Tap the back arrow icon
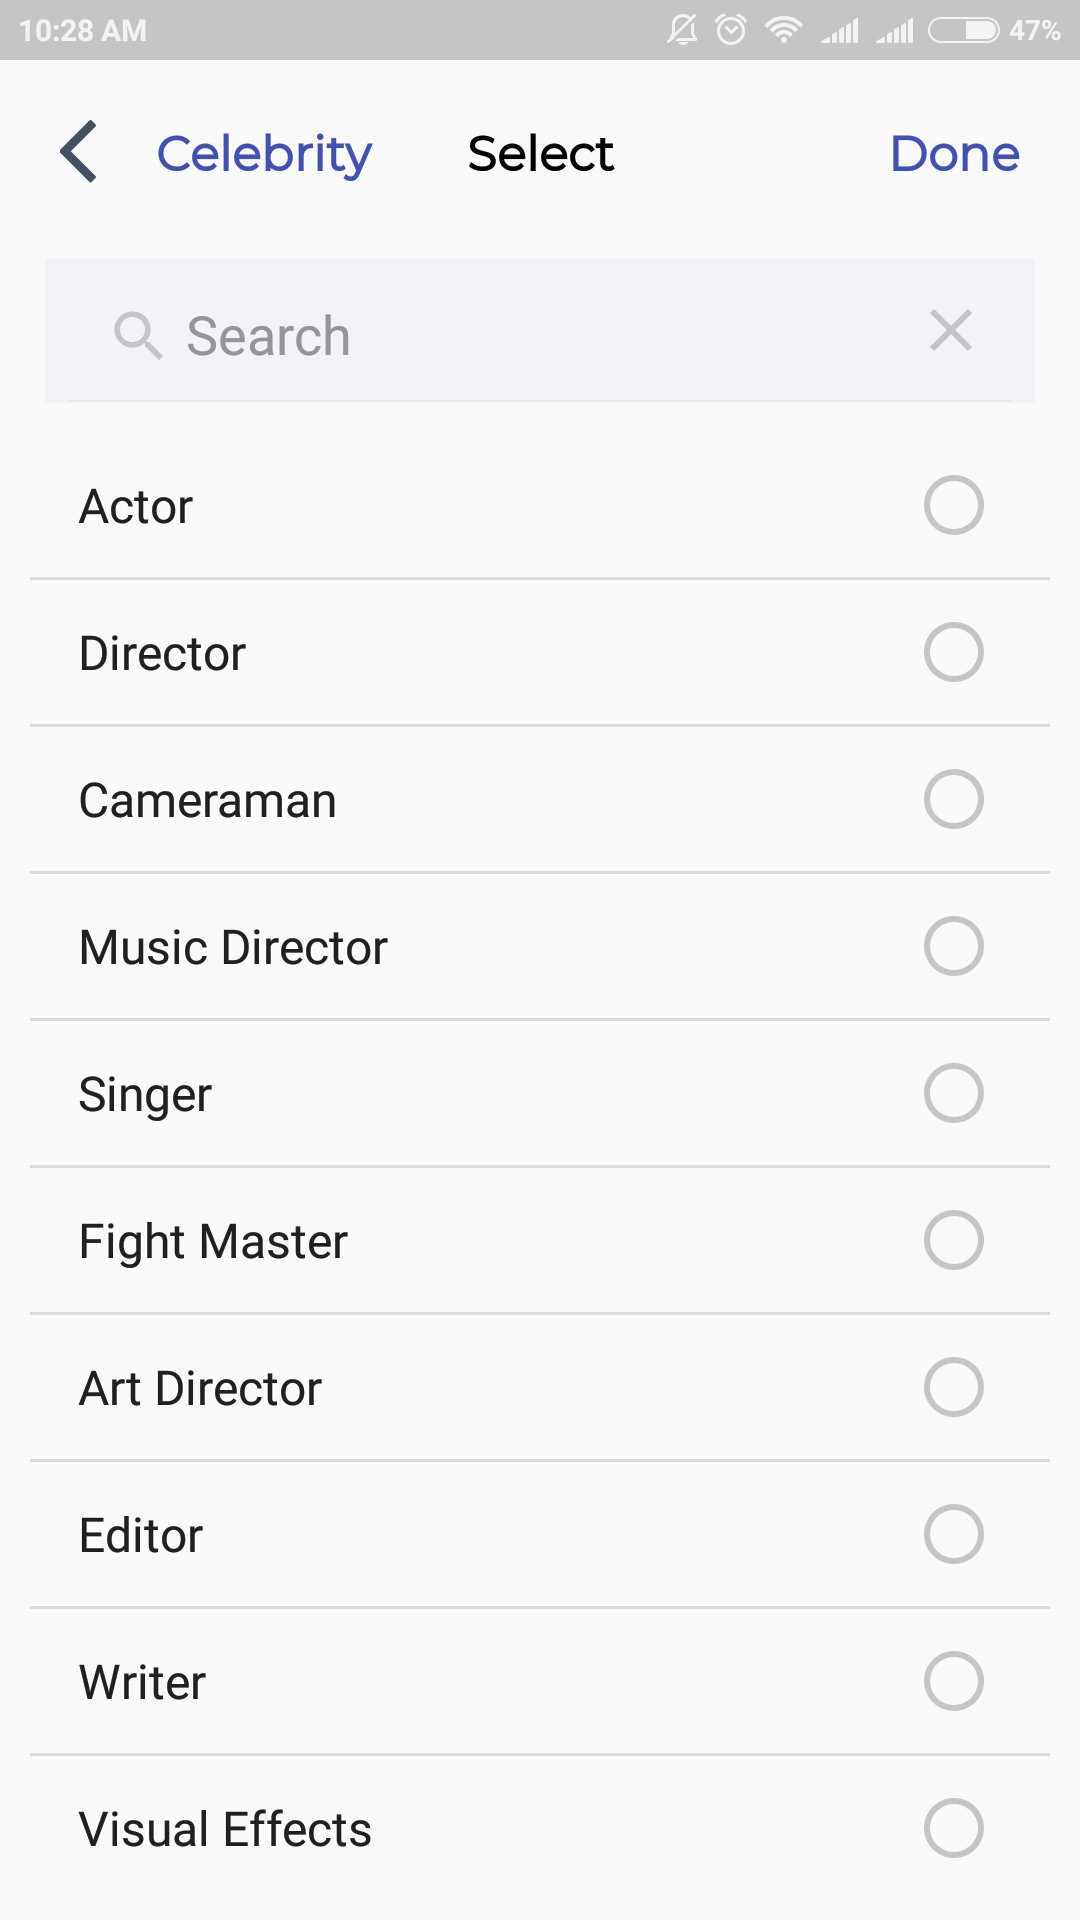The image size is (1080, 1920). coord(79,152)
